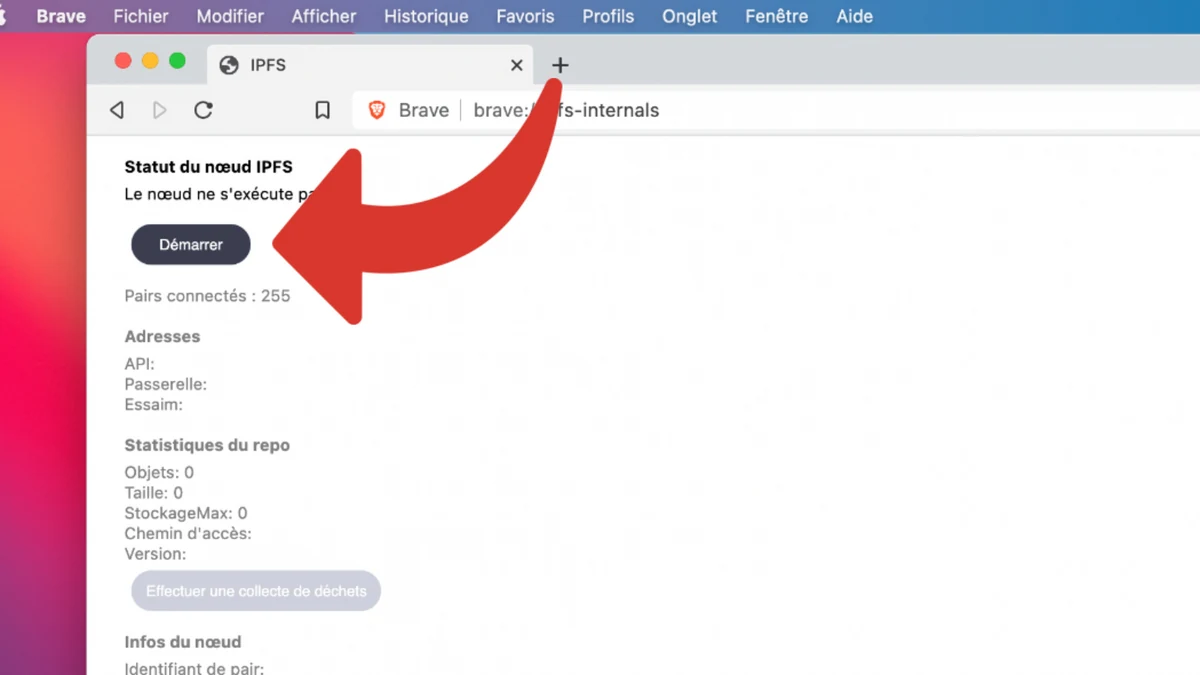Select the IPFS tab
The height and width of the screenshot is (675, 1200).
click(370, 65)
